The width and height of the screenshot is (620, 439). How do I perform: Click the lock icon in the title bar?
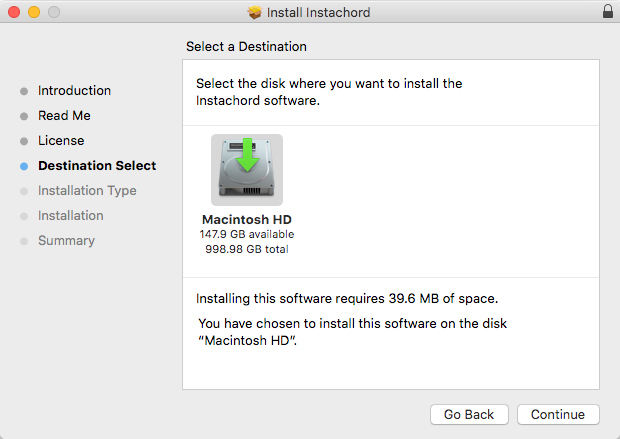pos(607,12)
